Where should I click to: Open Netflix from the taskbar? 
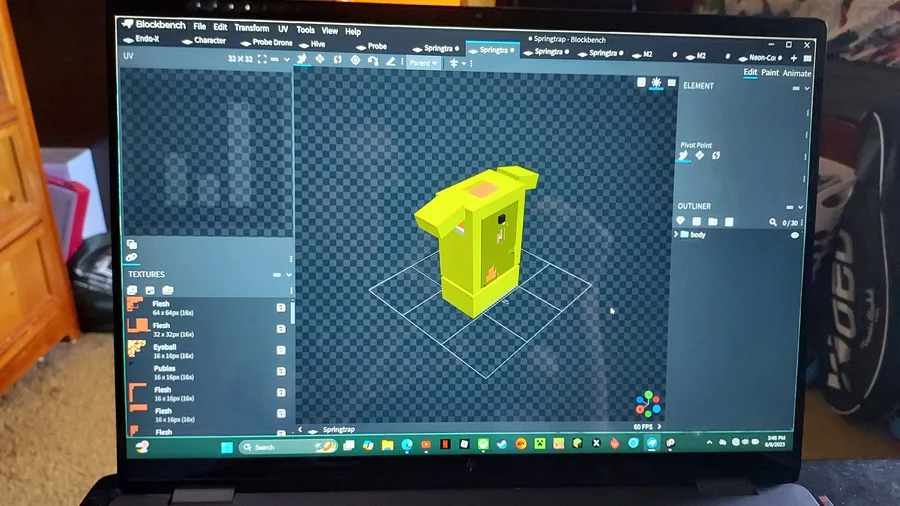click(x=445, y=444)
